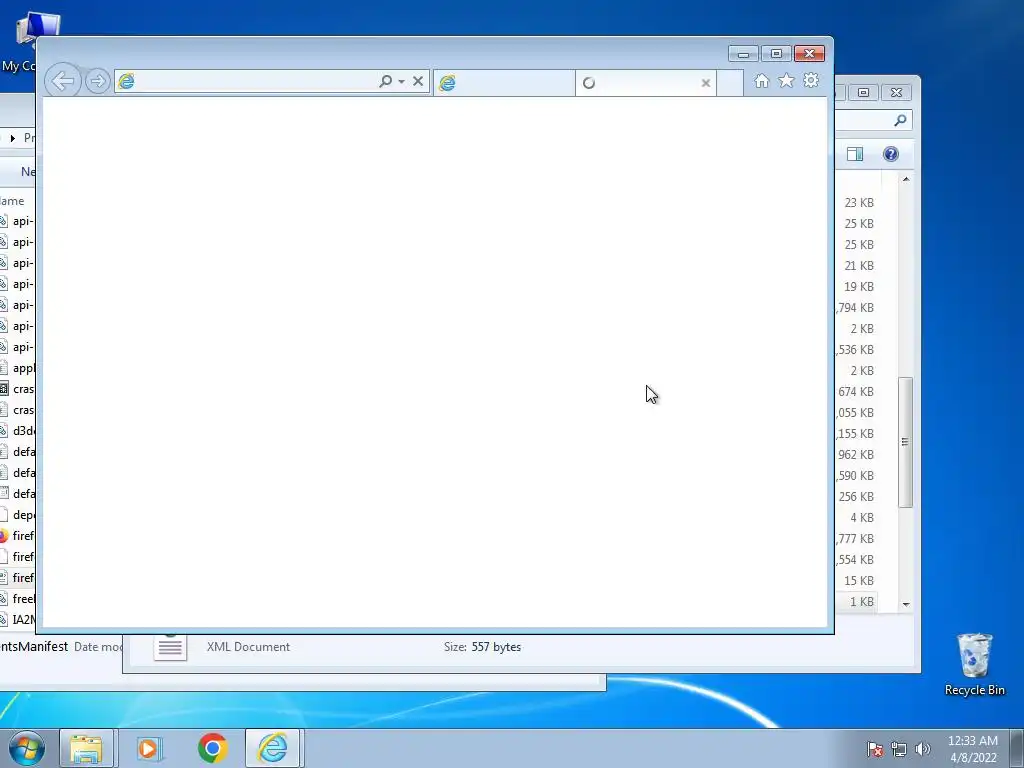Select the appl file row

18,368
